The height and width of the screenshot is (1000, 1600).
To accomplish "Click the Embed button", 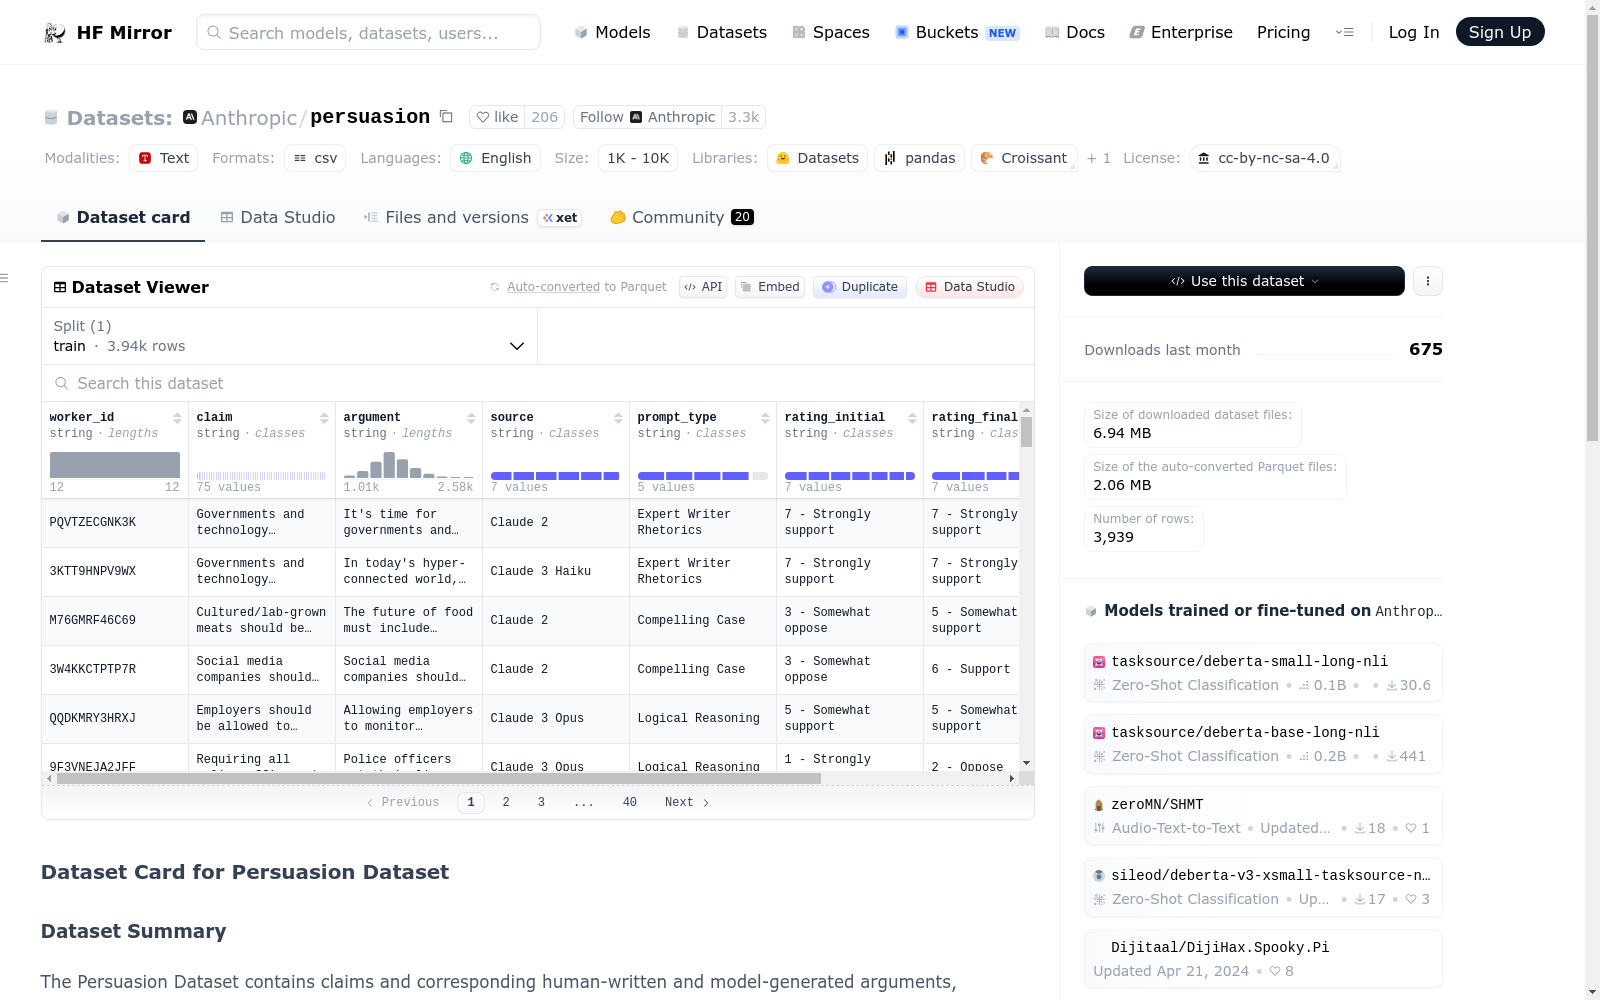I will (770, 287).
